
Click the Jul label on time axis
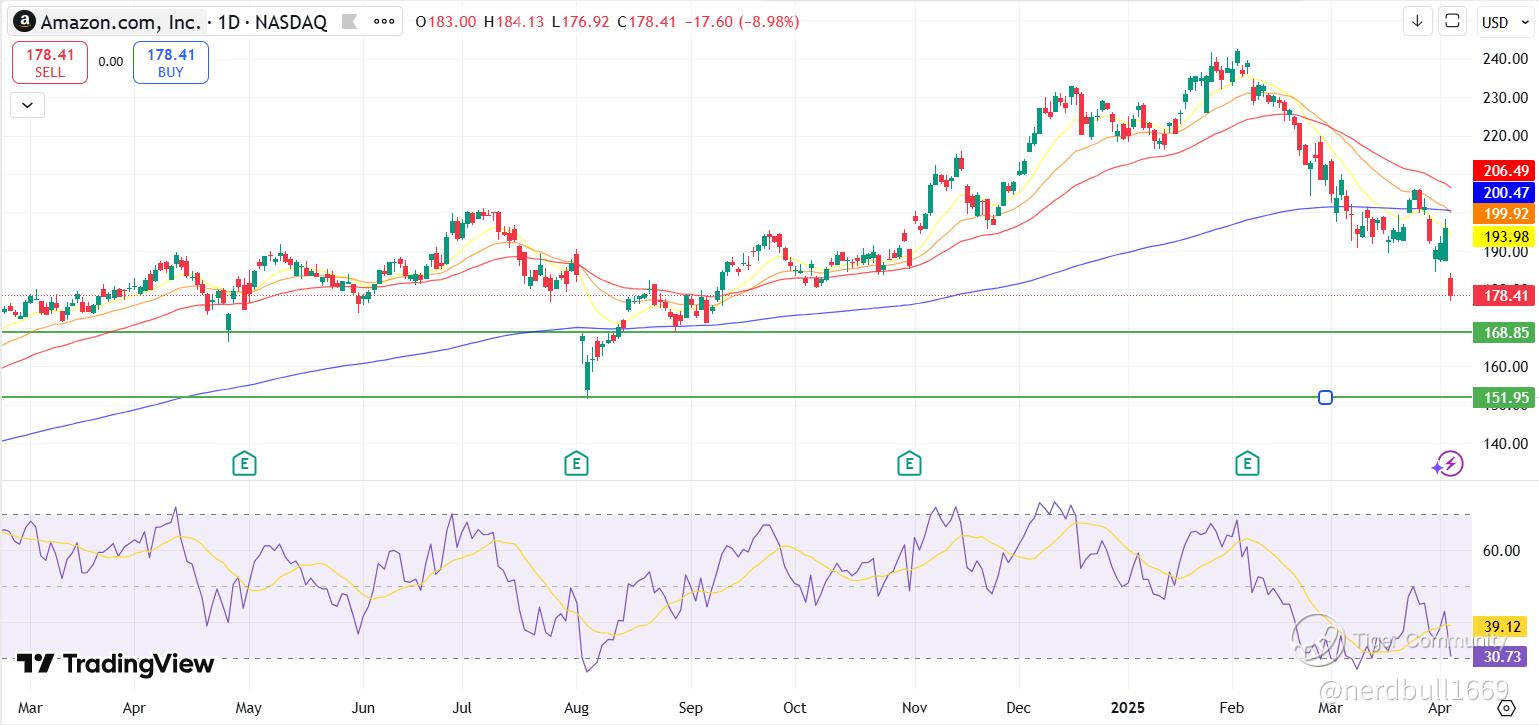click(463, 708)
